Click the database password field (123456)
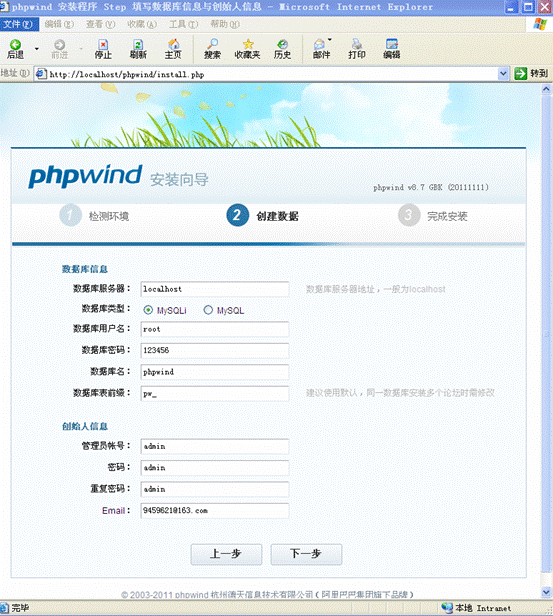Viewport: 553px width, 616px height. 215,350
